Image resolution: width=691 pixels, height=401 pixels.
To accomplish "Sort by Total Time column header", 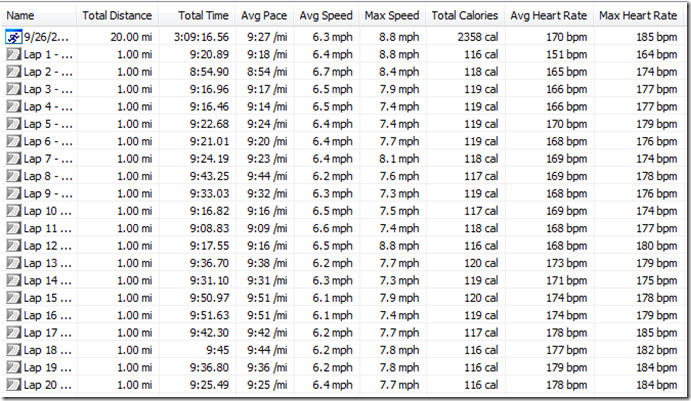I will 203,17.
